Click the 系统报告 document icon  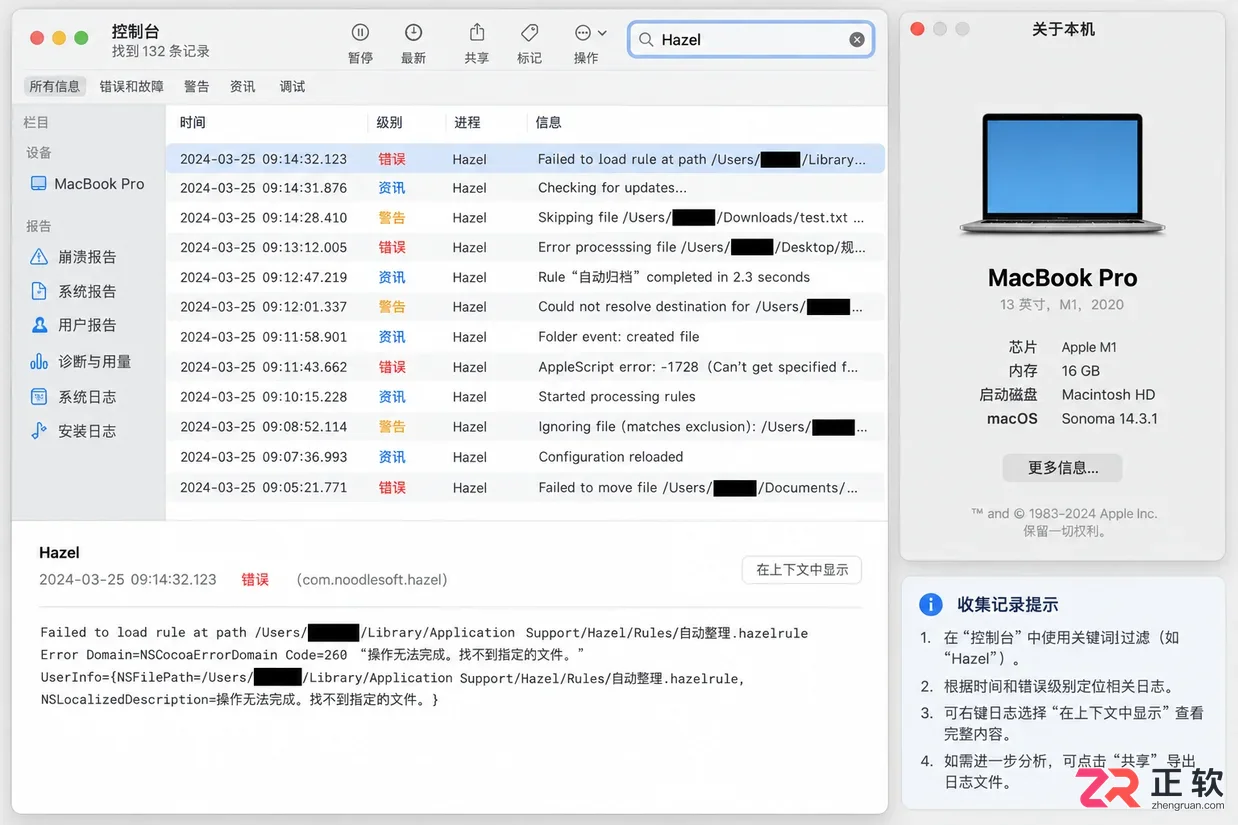tap(39, 291)
